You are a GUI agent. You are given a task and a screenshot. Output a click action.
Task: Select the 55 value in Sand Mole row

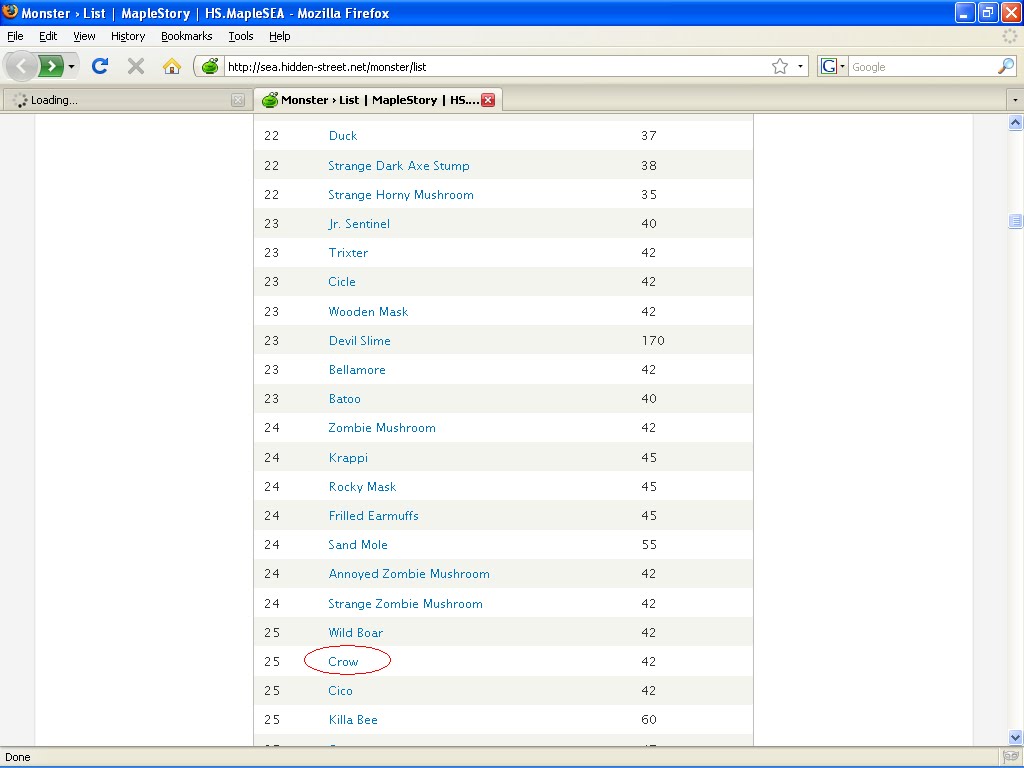tap(648, 545)
